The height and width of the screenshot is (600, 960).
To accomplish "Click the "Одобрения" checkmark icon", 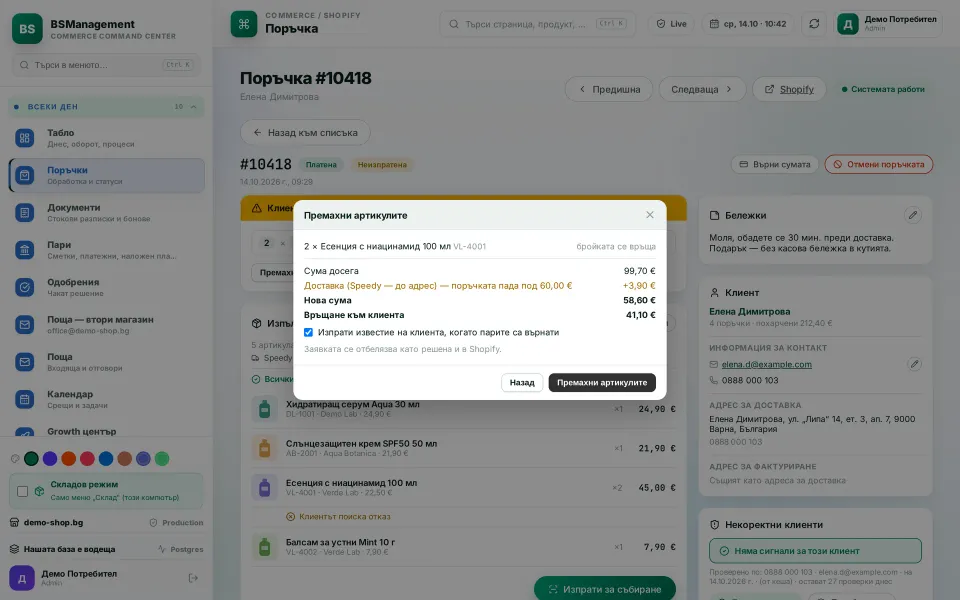I will [x=24, y=287].
